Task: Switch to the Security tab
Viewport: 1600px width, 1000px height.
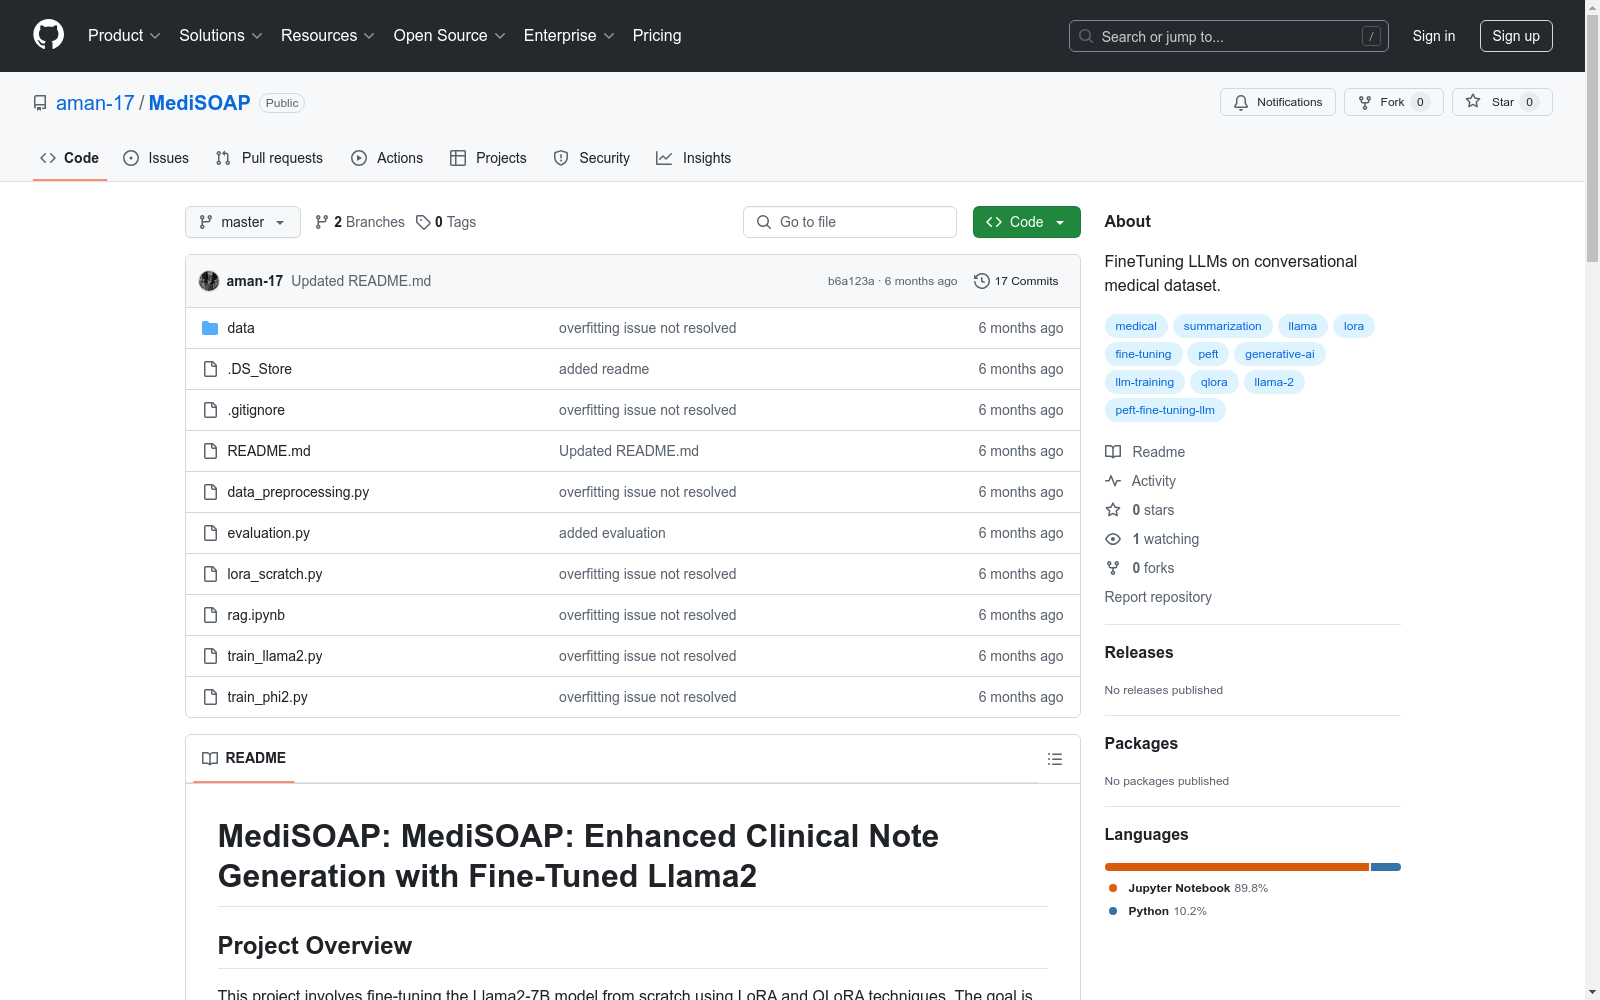Action: tap(592, 158)
